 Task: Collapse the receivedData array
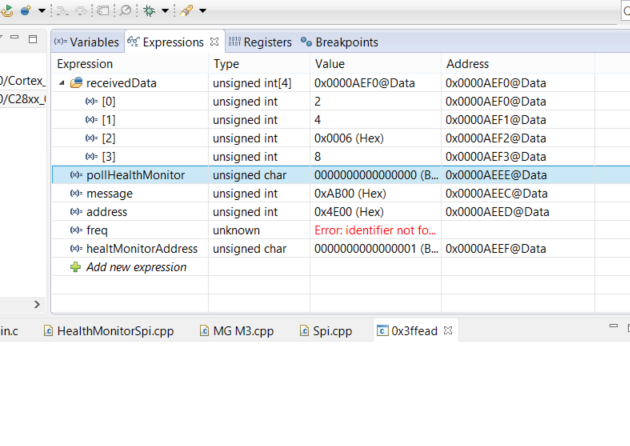click(x=61, y=83)
